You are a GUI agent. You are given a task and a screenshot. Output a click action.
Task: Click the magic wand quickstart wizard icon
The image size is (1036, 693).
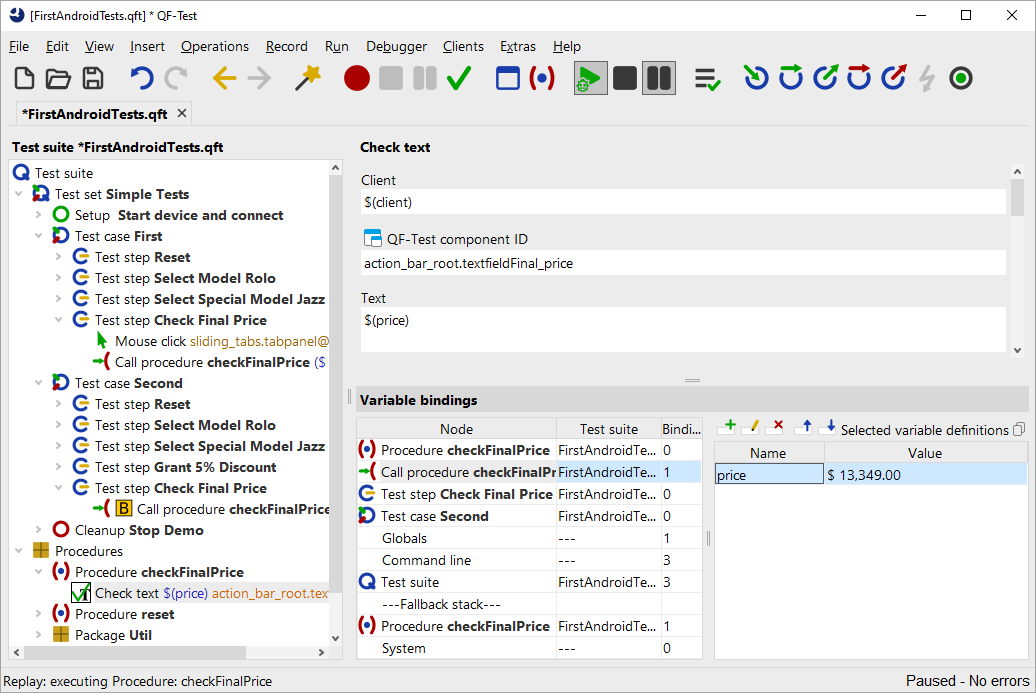[x=307, y=78]
